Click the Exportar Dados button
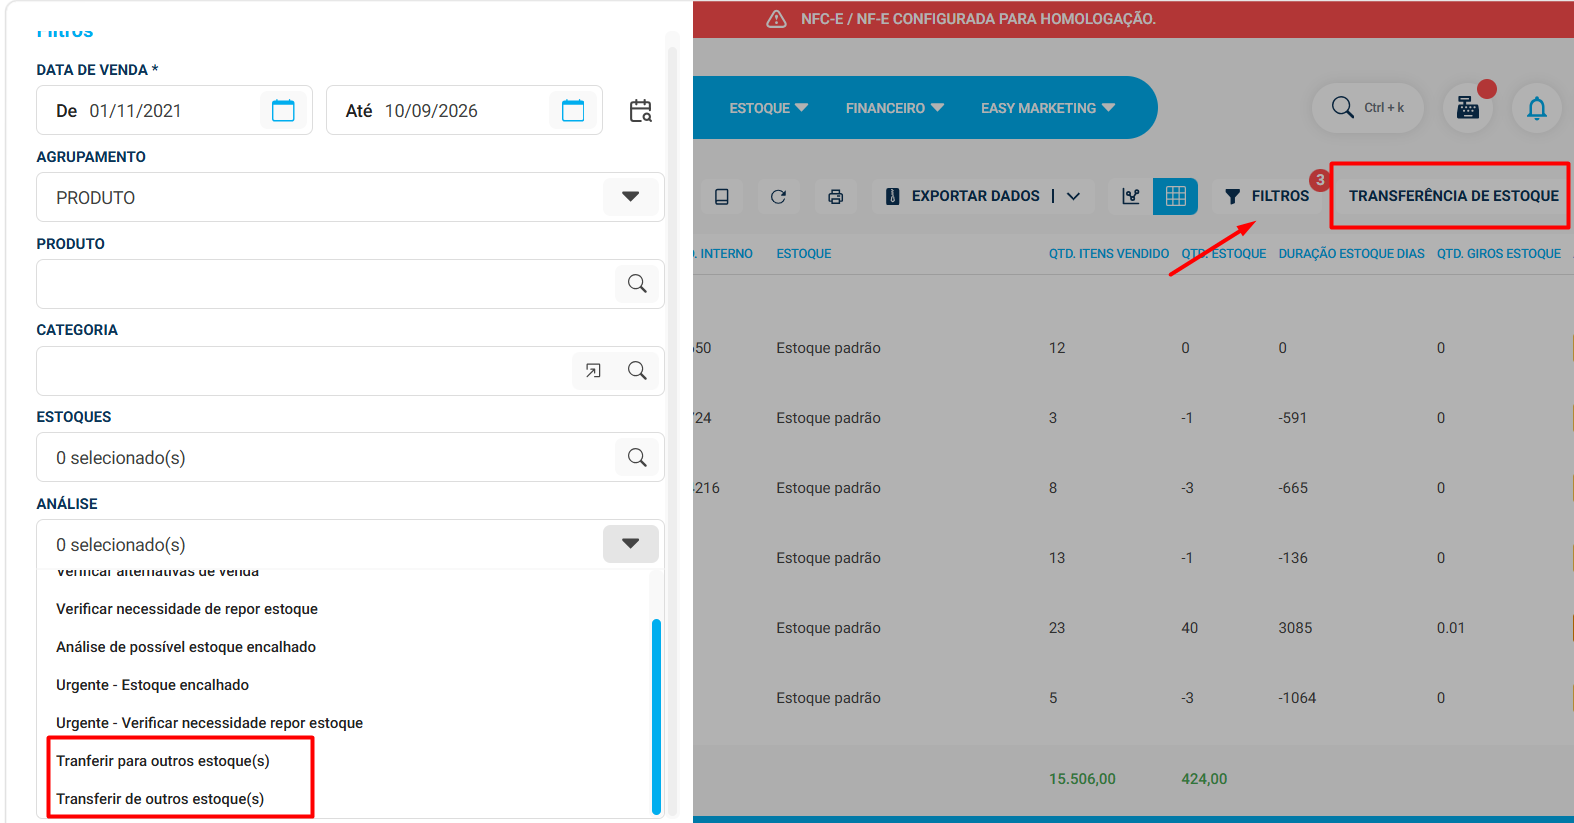 pyautogui.click(x=962, y=196)
